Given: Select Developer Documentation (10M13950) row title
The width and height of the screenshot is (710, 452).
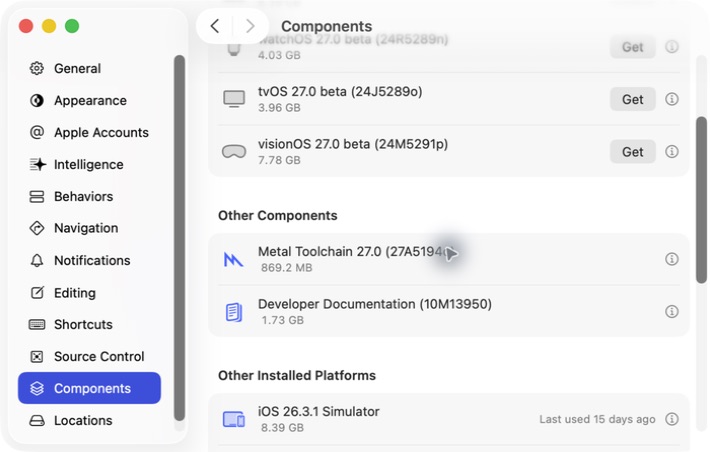Looking at the screenshot, I should point(375,304).
